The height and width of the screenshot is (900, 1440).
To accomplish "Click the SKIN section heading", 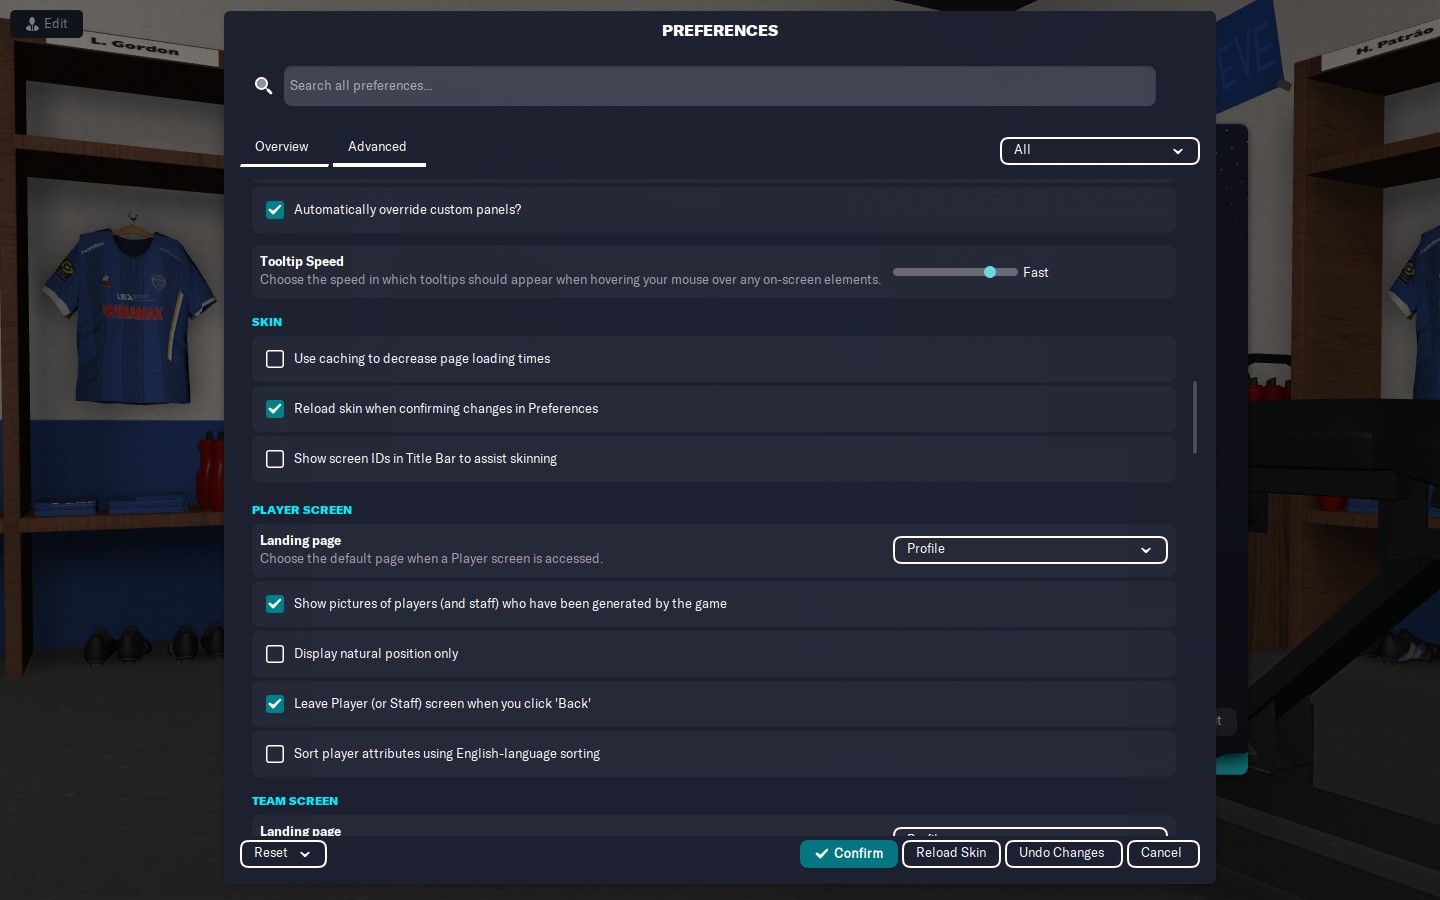I will (x=267, y=322).
